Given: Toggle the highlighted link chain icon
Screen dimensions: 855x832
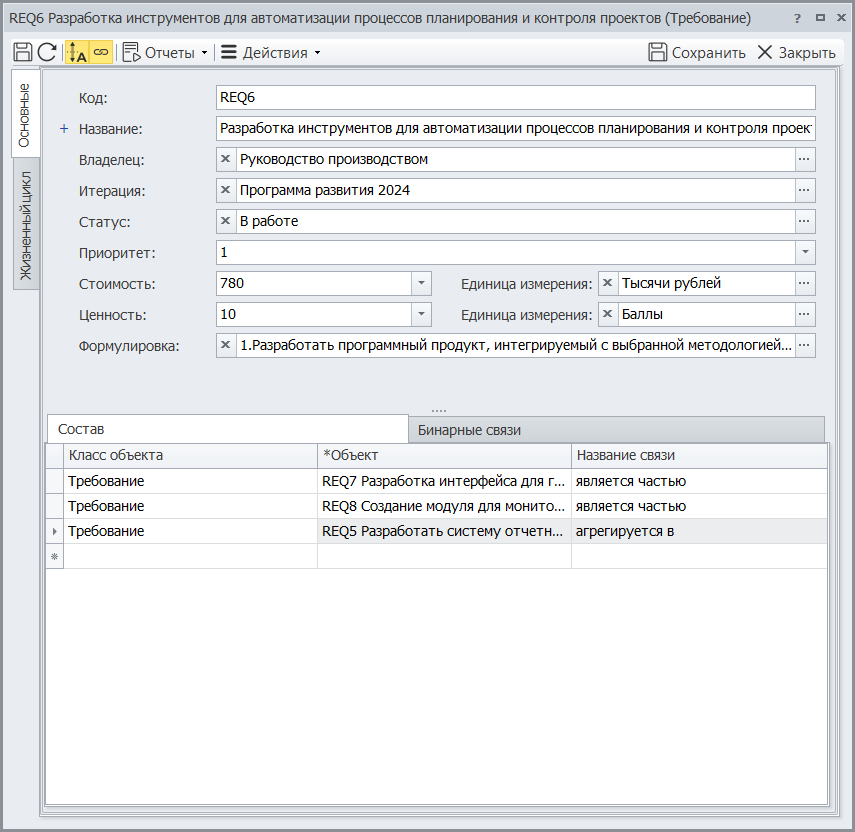Looking at the screenshot, I should point(101,52).
